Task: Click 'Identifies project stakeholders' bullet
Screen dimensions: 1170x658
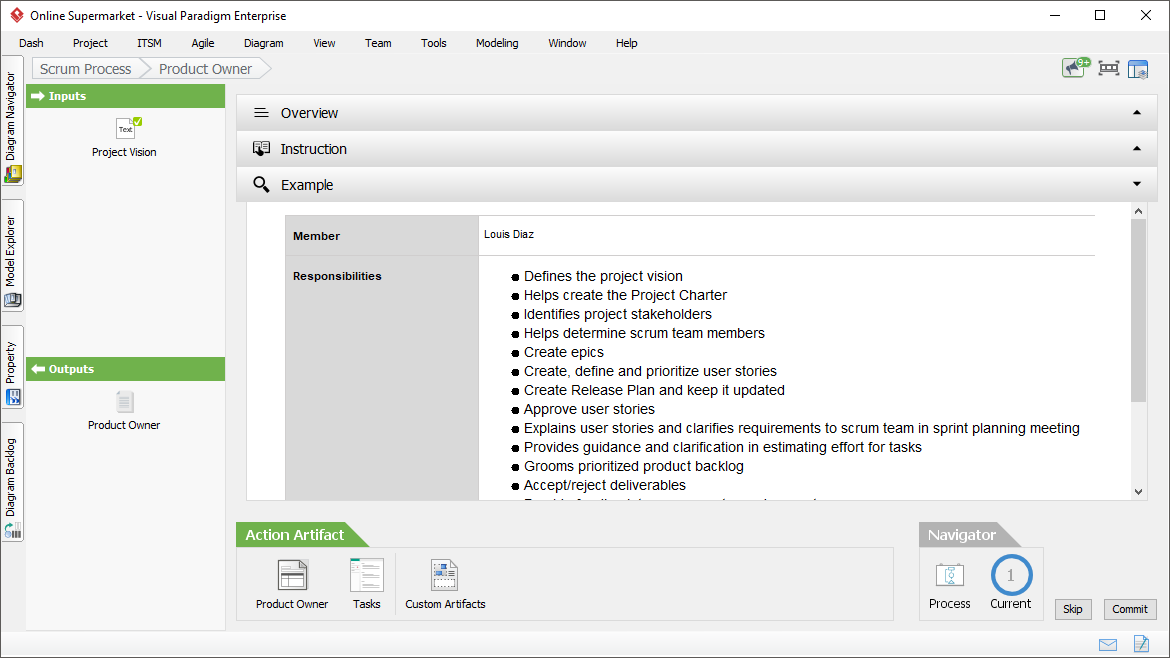Action: click(617, 314)
